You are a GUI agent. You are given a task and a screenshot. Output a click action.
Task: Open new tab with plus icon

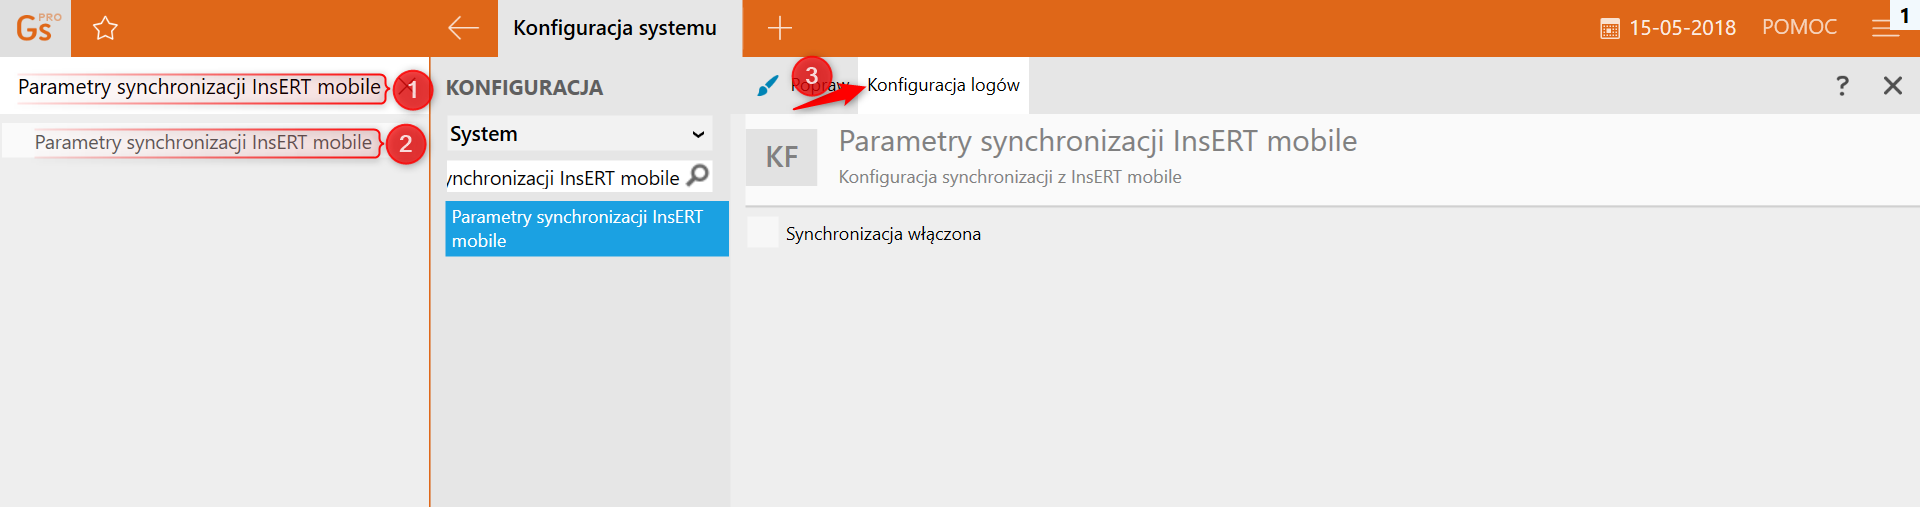pos(780,28)
